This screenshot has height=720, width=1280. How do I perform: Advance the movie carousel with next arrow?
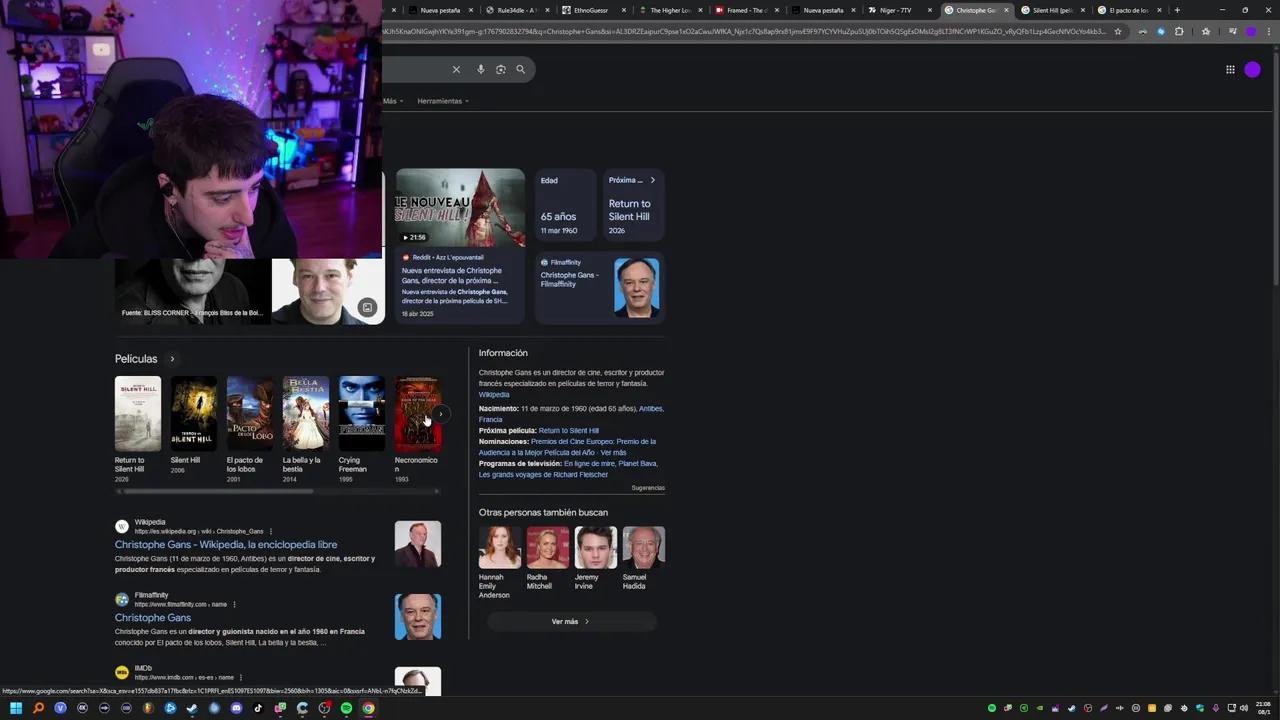click(x=441, y=414)
